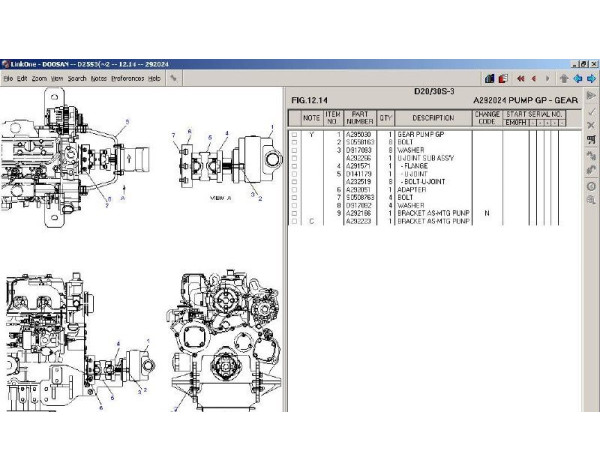Click the X icon in right sidebar
Screen dimensions: 600x471
(x=591, y=127)
